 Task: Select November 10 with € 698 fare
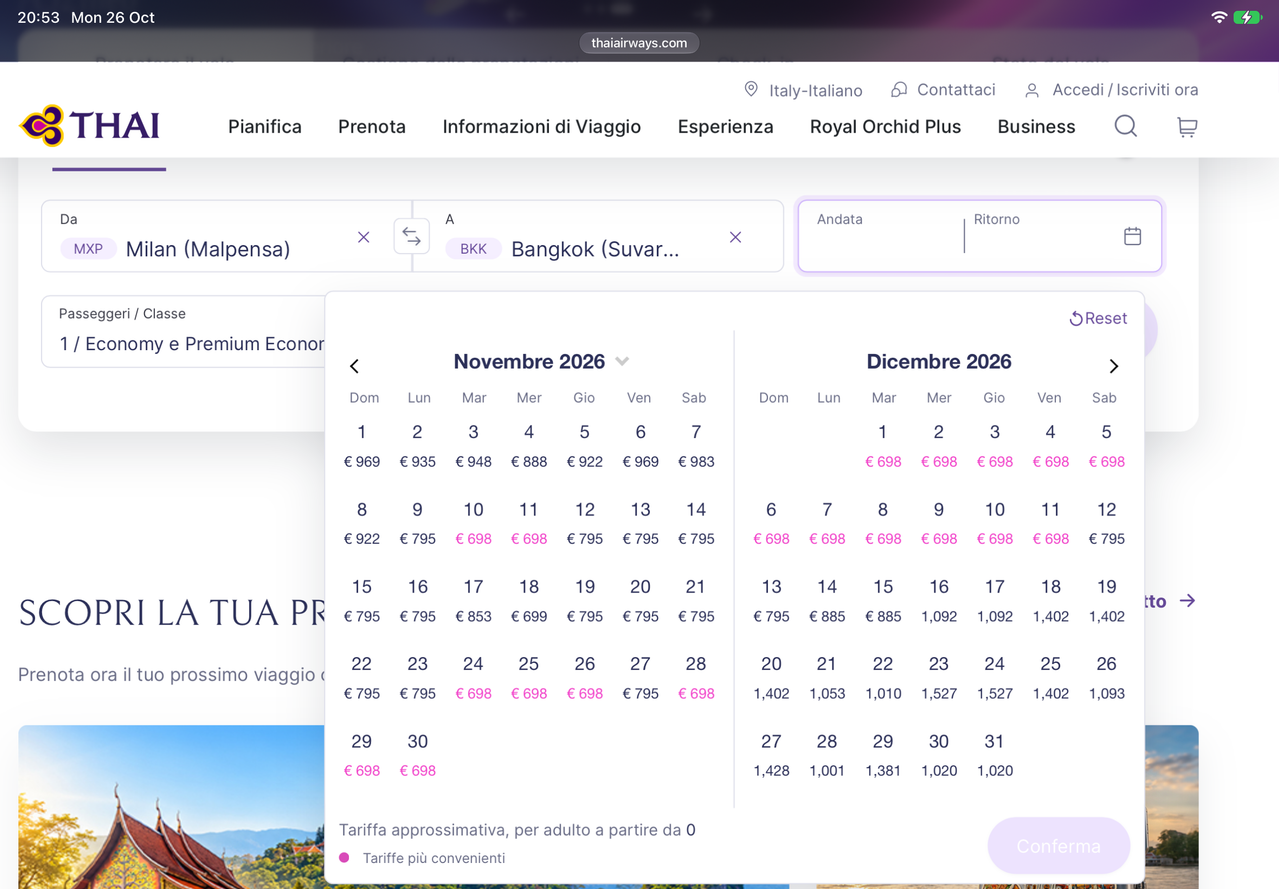point(473,523)
